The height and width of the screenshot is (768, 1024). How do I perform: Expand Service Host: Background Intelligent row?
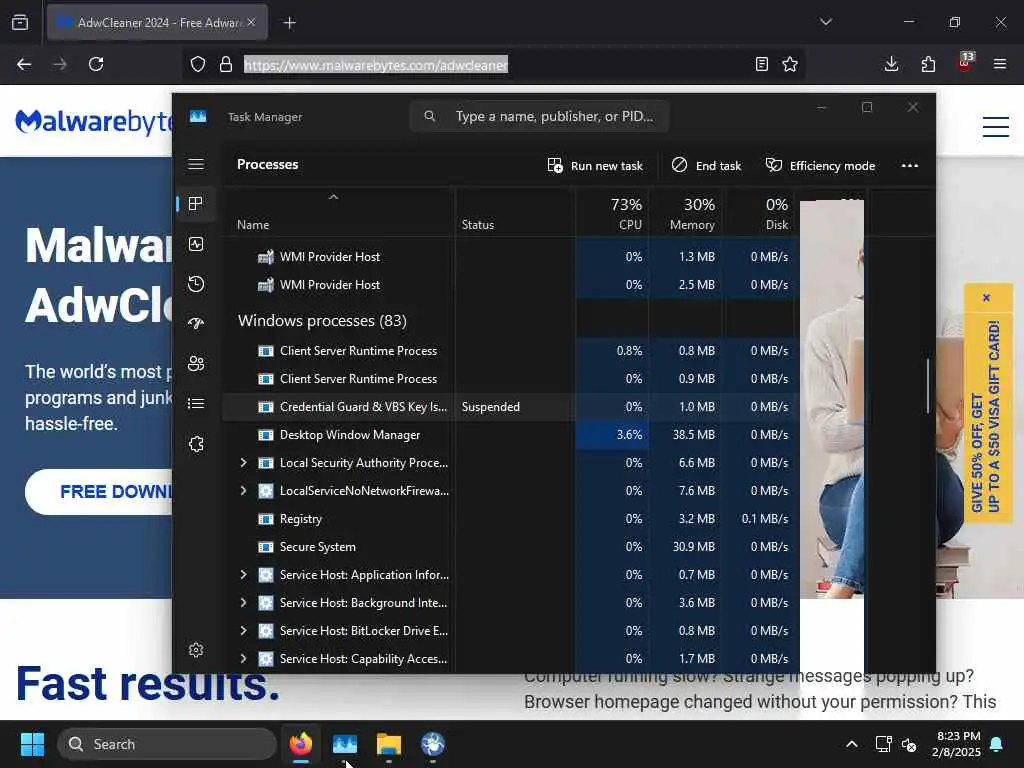point(244,603)
